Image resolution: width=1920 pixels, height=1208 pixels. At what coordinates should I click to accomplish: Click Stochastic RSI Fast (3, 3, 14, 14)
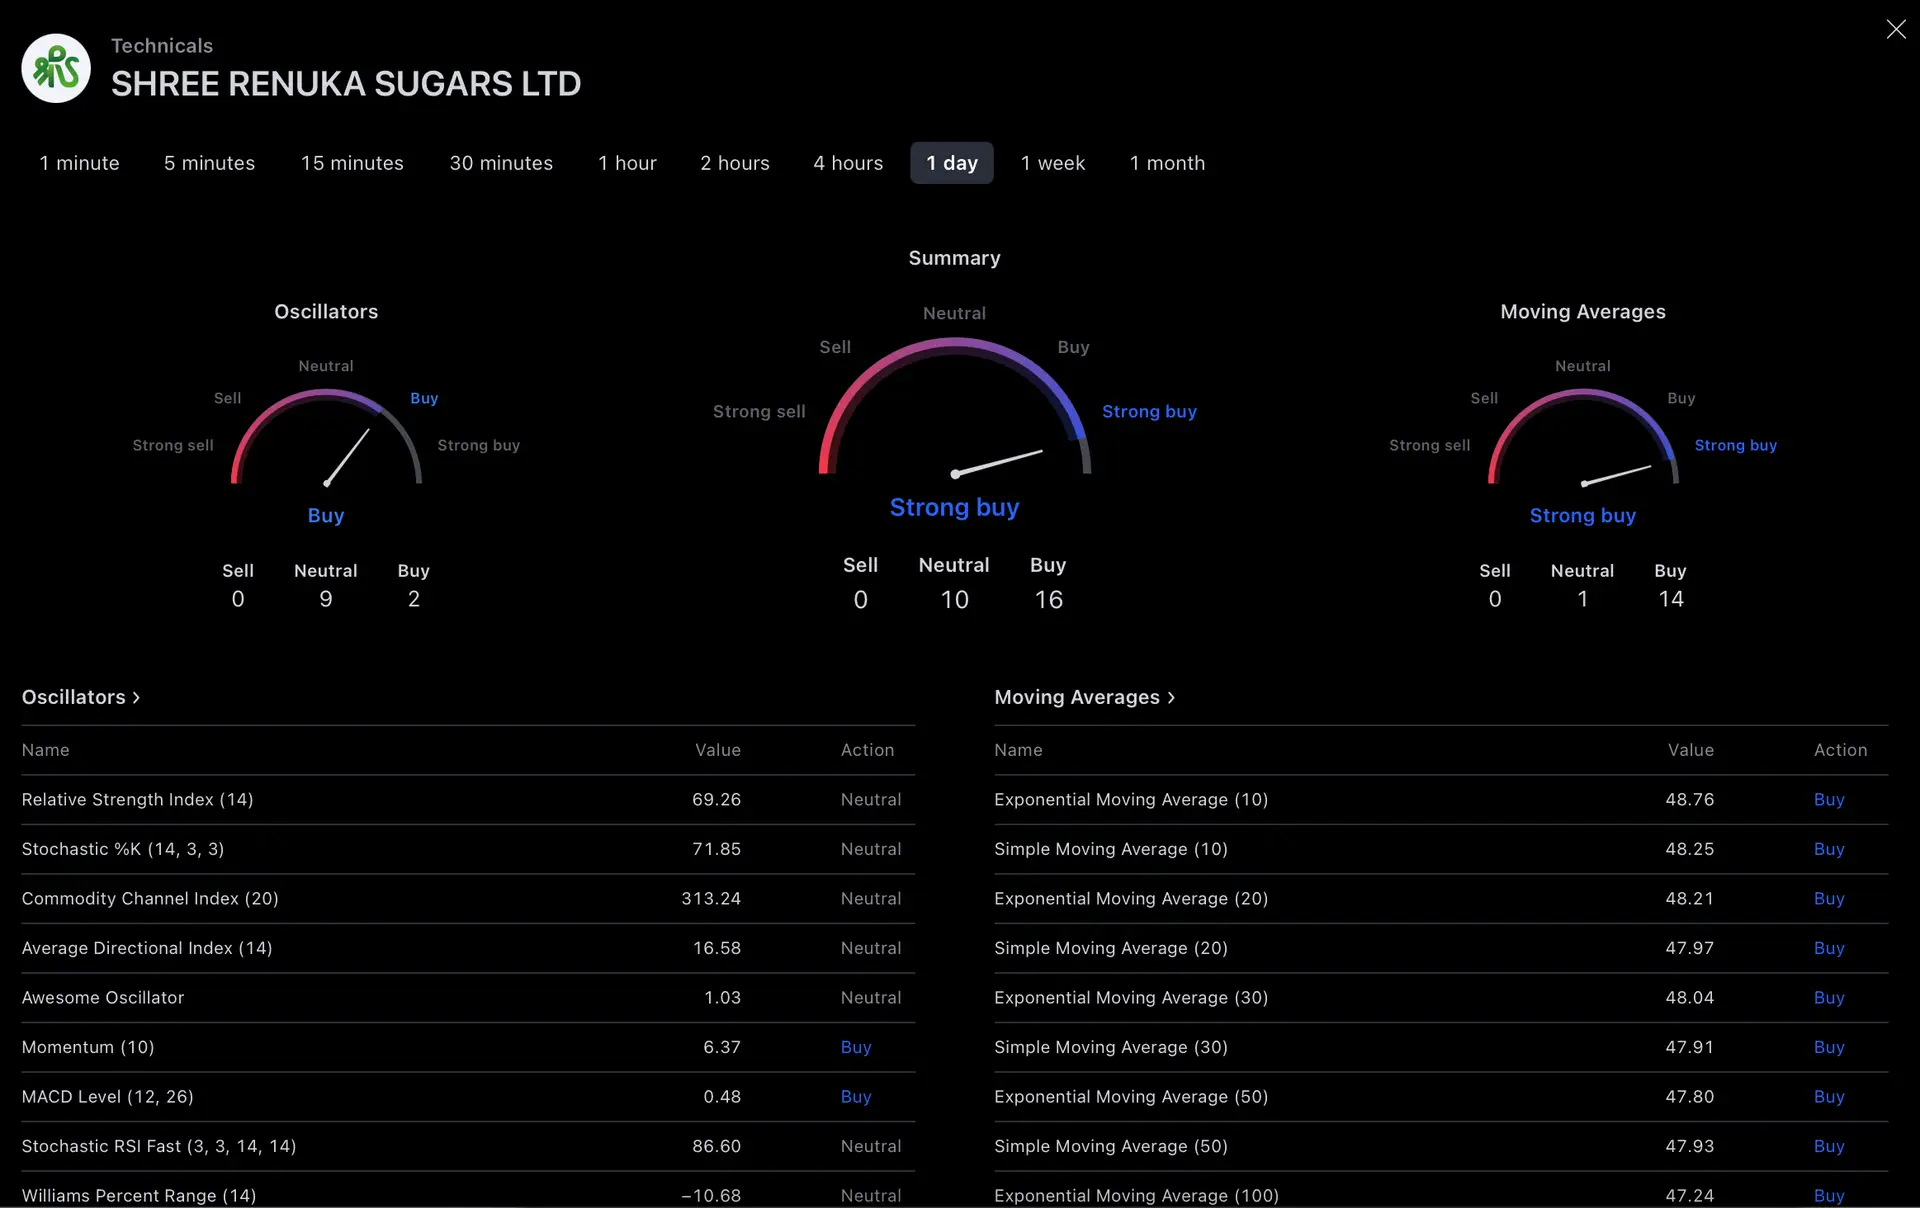click(159, 1146)
